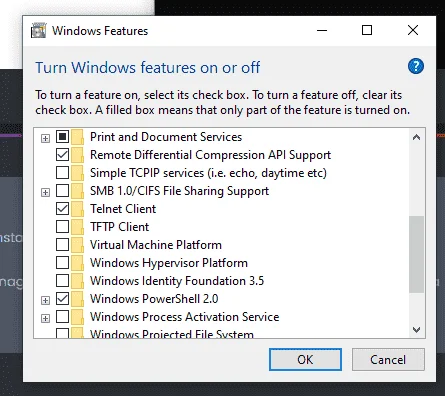The height and width of the screenshot is (396, 445).
Task: Uncheck the Telnet Client checkbox
Action: [62, 209]
